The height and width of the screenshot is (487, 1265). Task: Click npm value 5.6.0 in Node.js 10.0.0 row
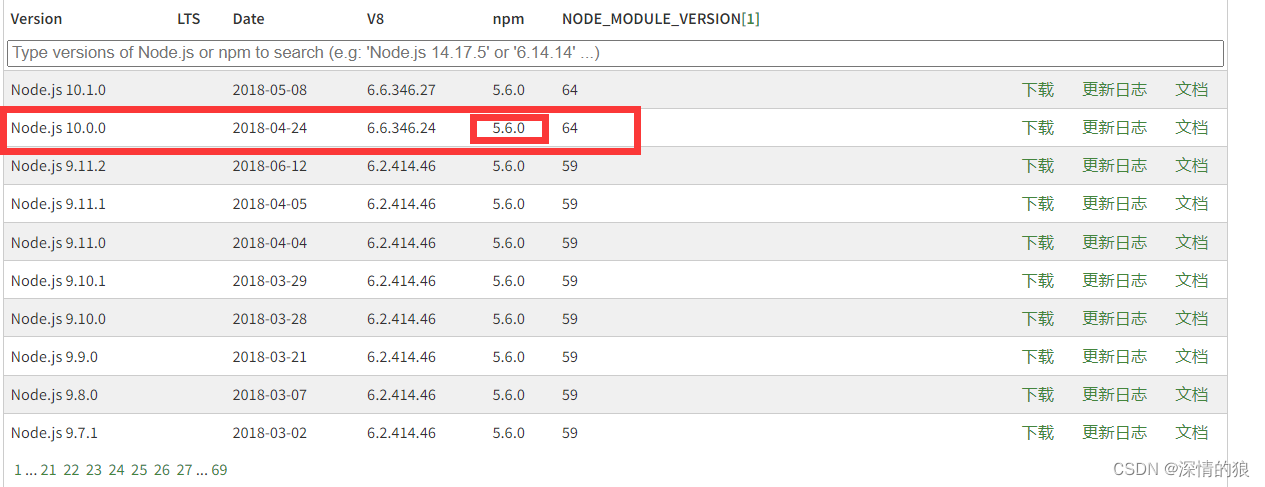509,128
